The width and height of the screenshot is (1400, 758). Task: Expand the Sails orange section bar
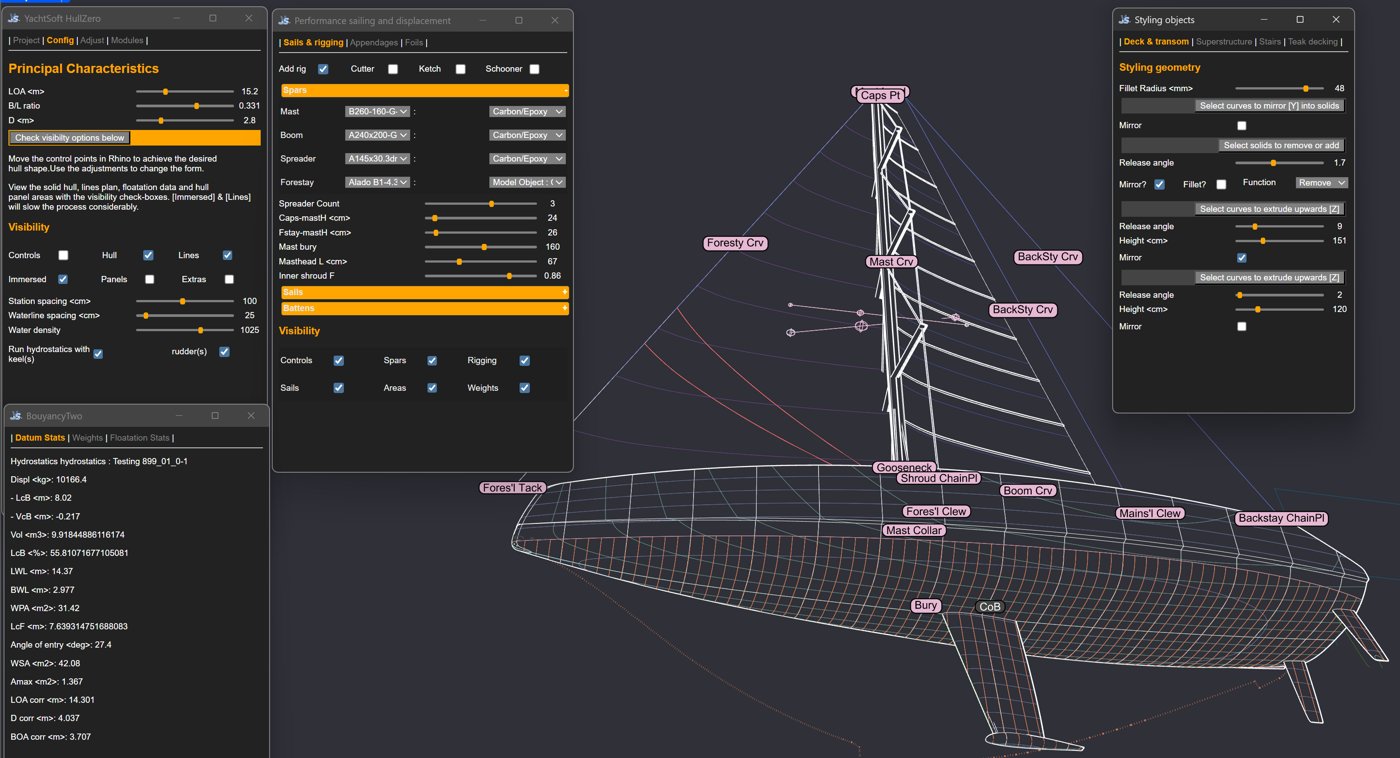pyautogui.click(x=425, y=292)
